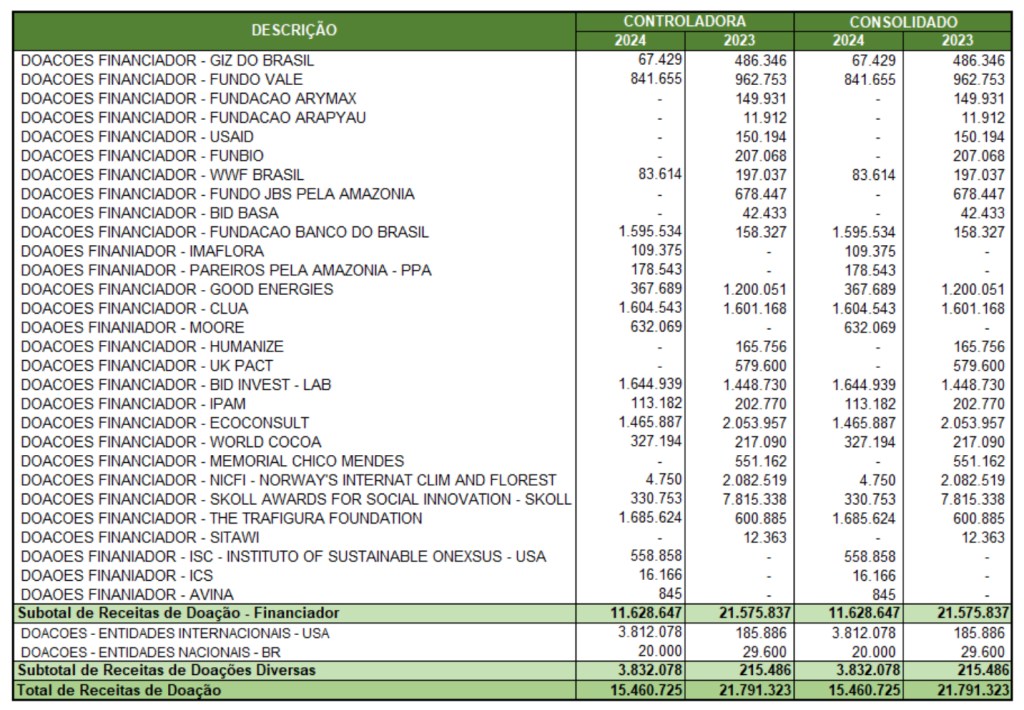Click the DESCRIÇÃO column header

point(293,30)
